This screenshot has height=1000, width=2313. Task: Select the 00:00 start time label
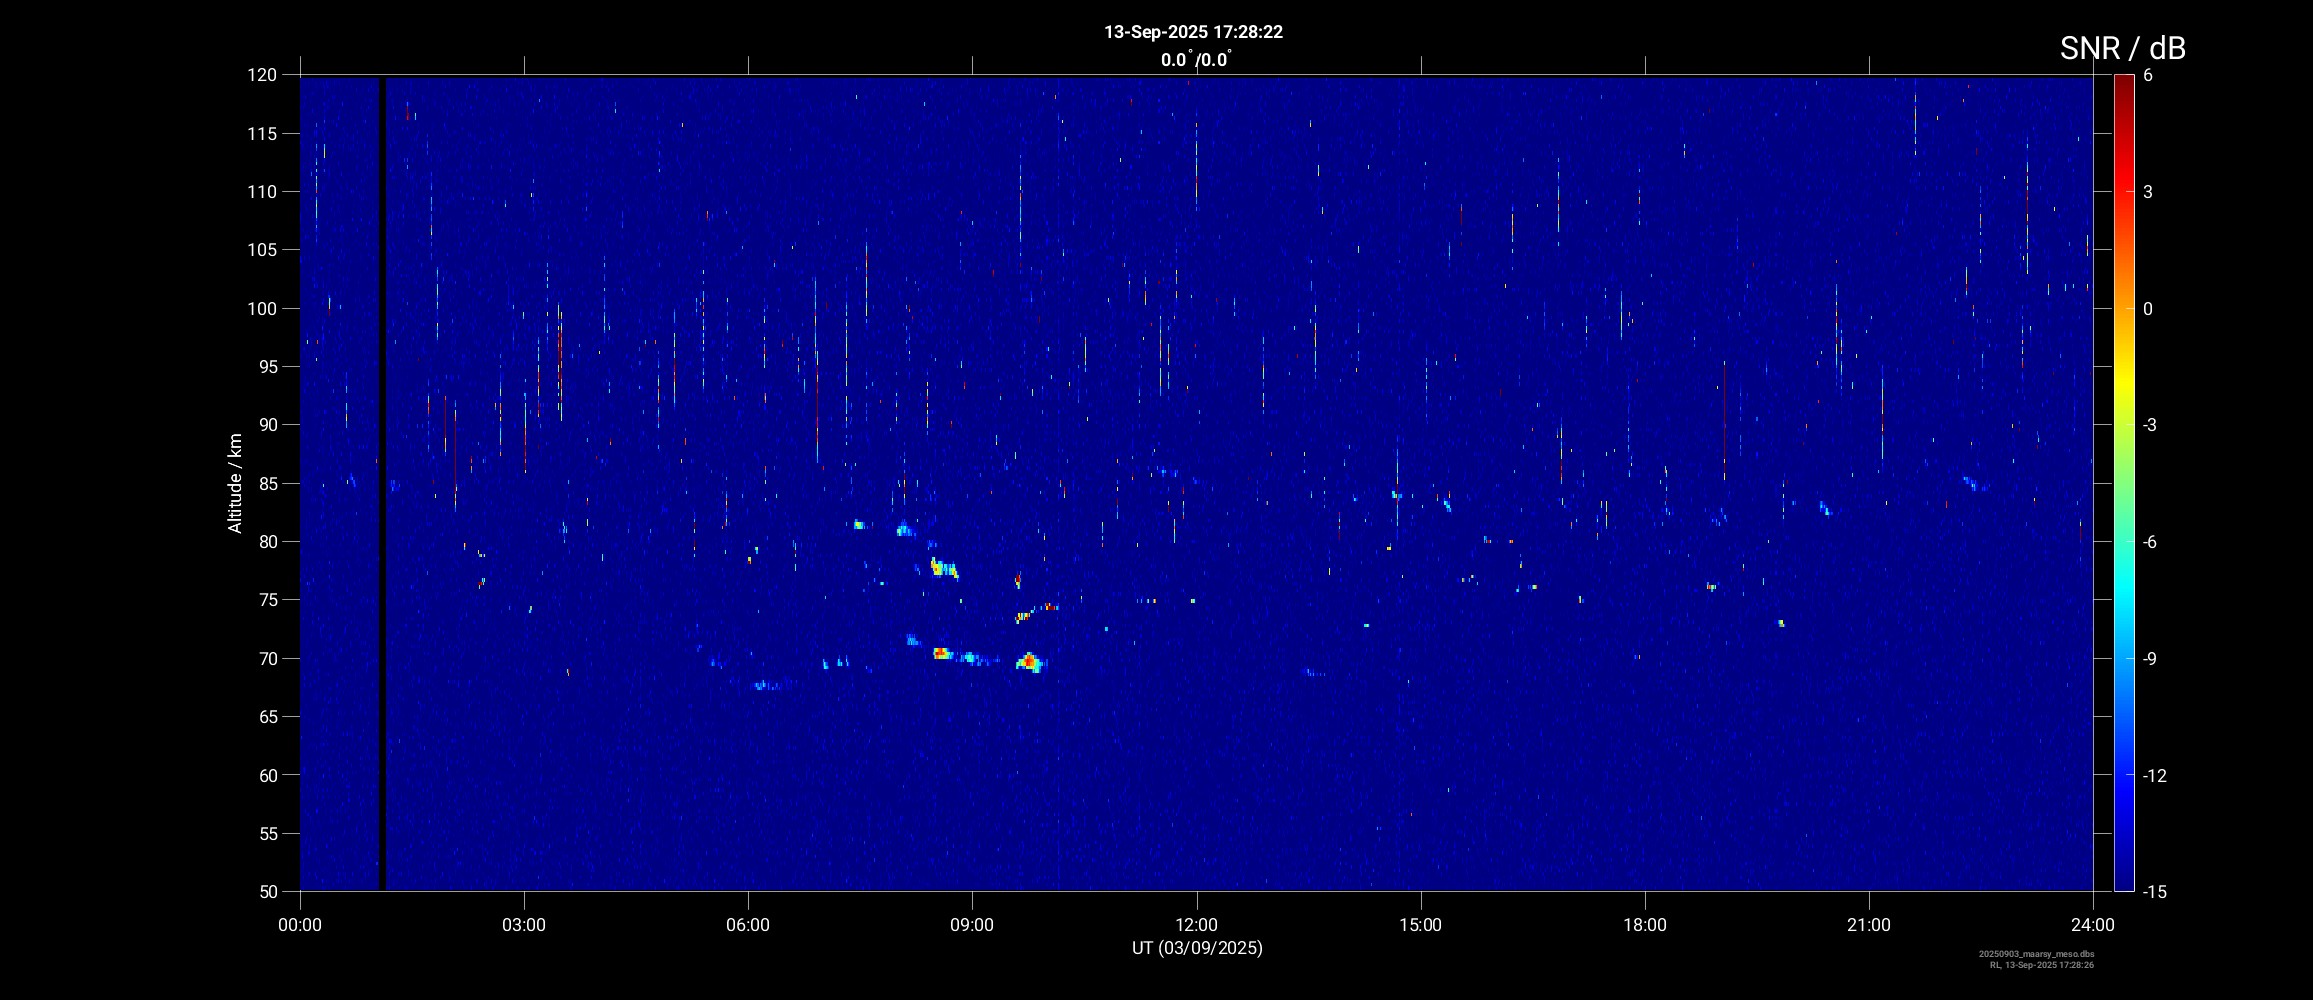[300, 925]
